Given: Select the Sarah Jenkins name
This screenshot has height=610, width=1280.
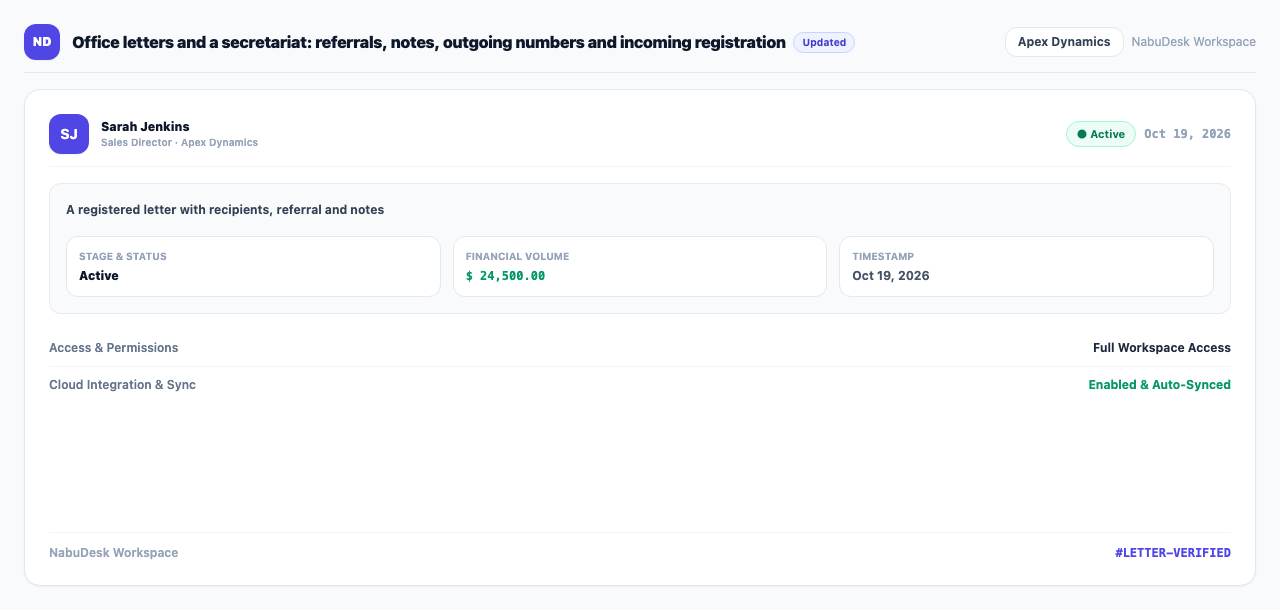Looking at the screenshot, I should click(x=145, y=126).
